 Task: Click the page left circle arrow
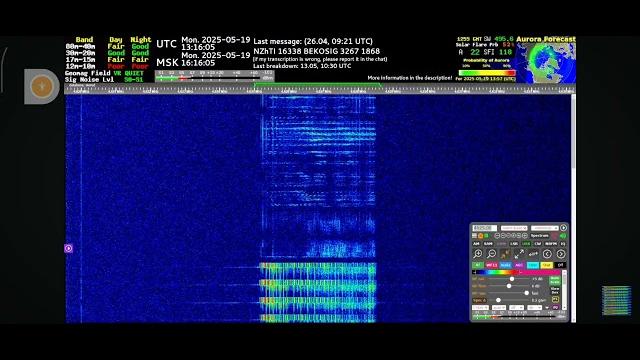(x=547, y=254)
